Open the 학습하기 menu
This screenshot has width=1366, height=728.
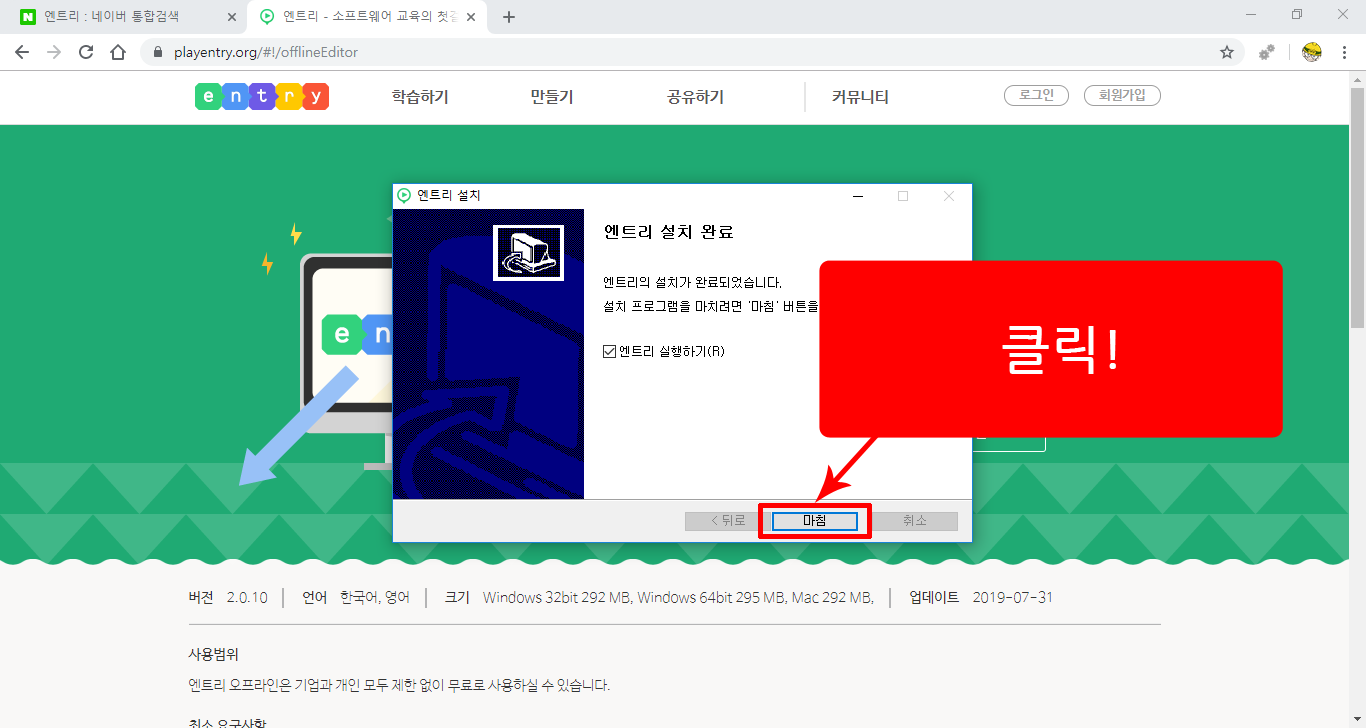420,97
